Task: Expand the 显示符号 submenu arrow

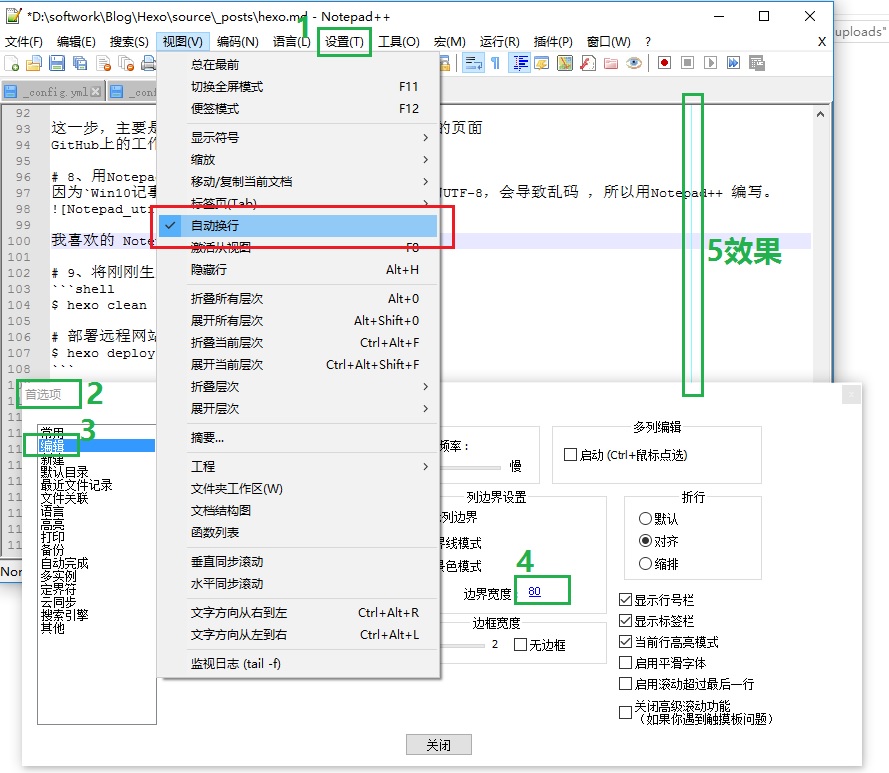Action: pyautogui.click(x=425, y=137)
